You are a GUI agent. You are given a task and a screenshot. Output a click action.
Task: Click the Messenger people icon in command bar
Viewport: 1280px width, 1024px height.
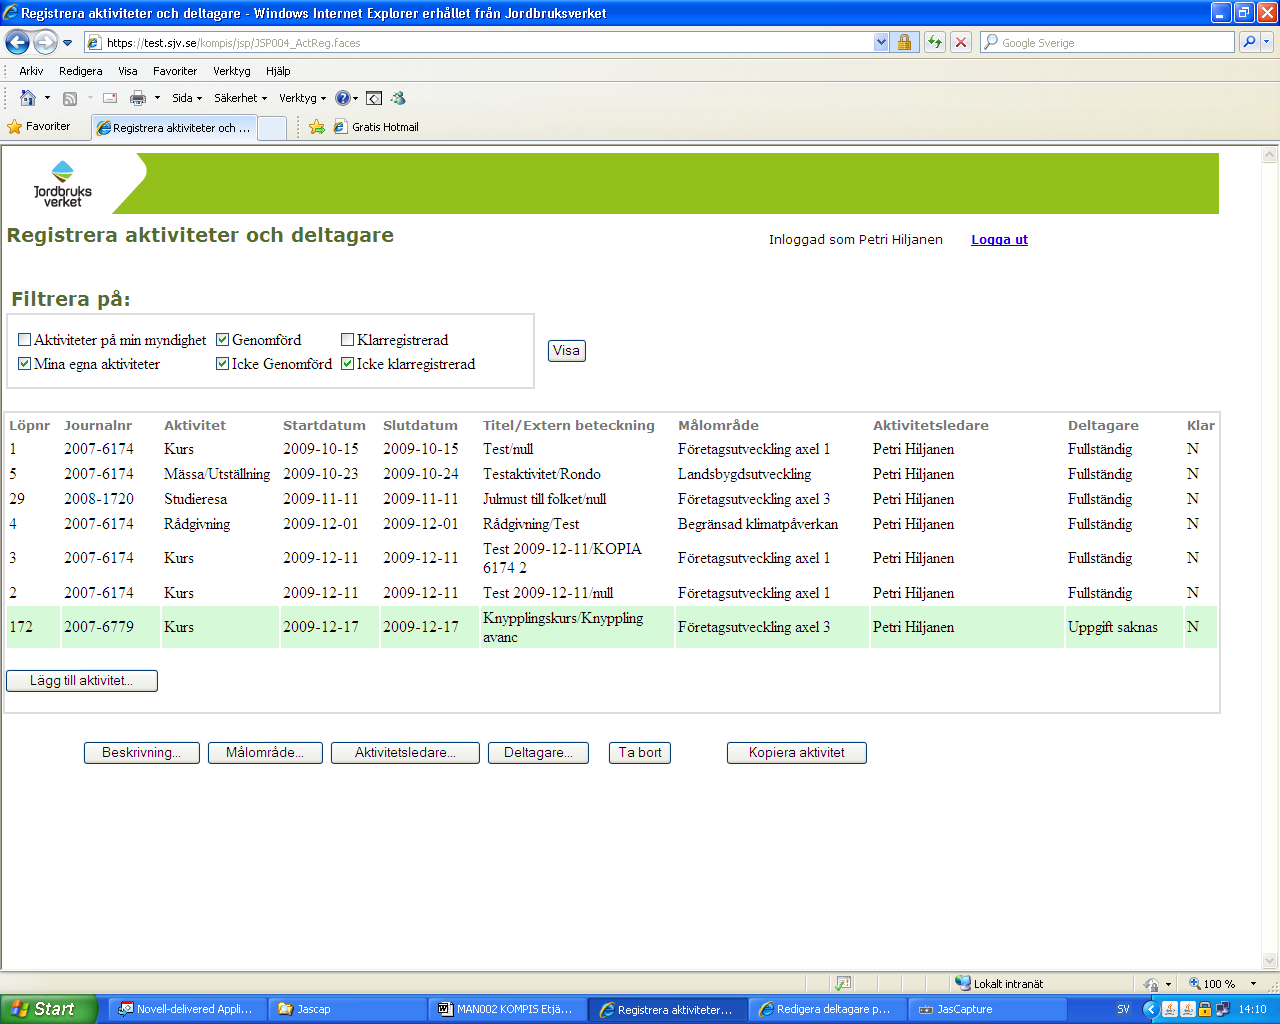pos(398,98)
